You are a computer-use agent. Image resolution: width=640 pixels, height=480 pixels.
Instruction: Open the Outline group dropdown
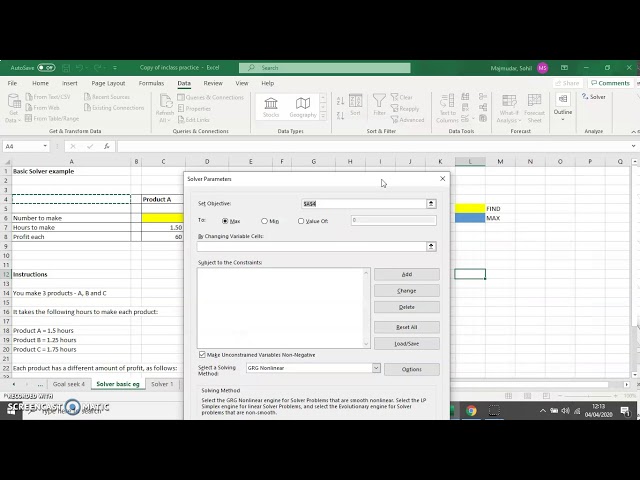pyautogui.click(x=563, y=107)
